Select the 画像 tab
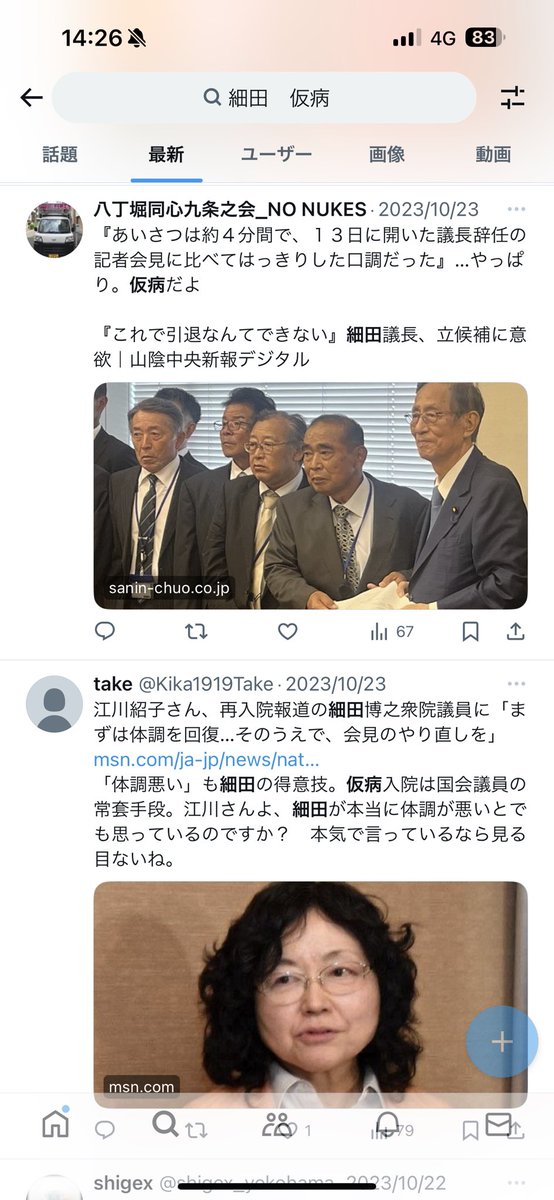 tap(387, 155)
